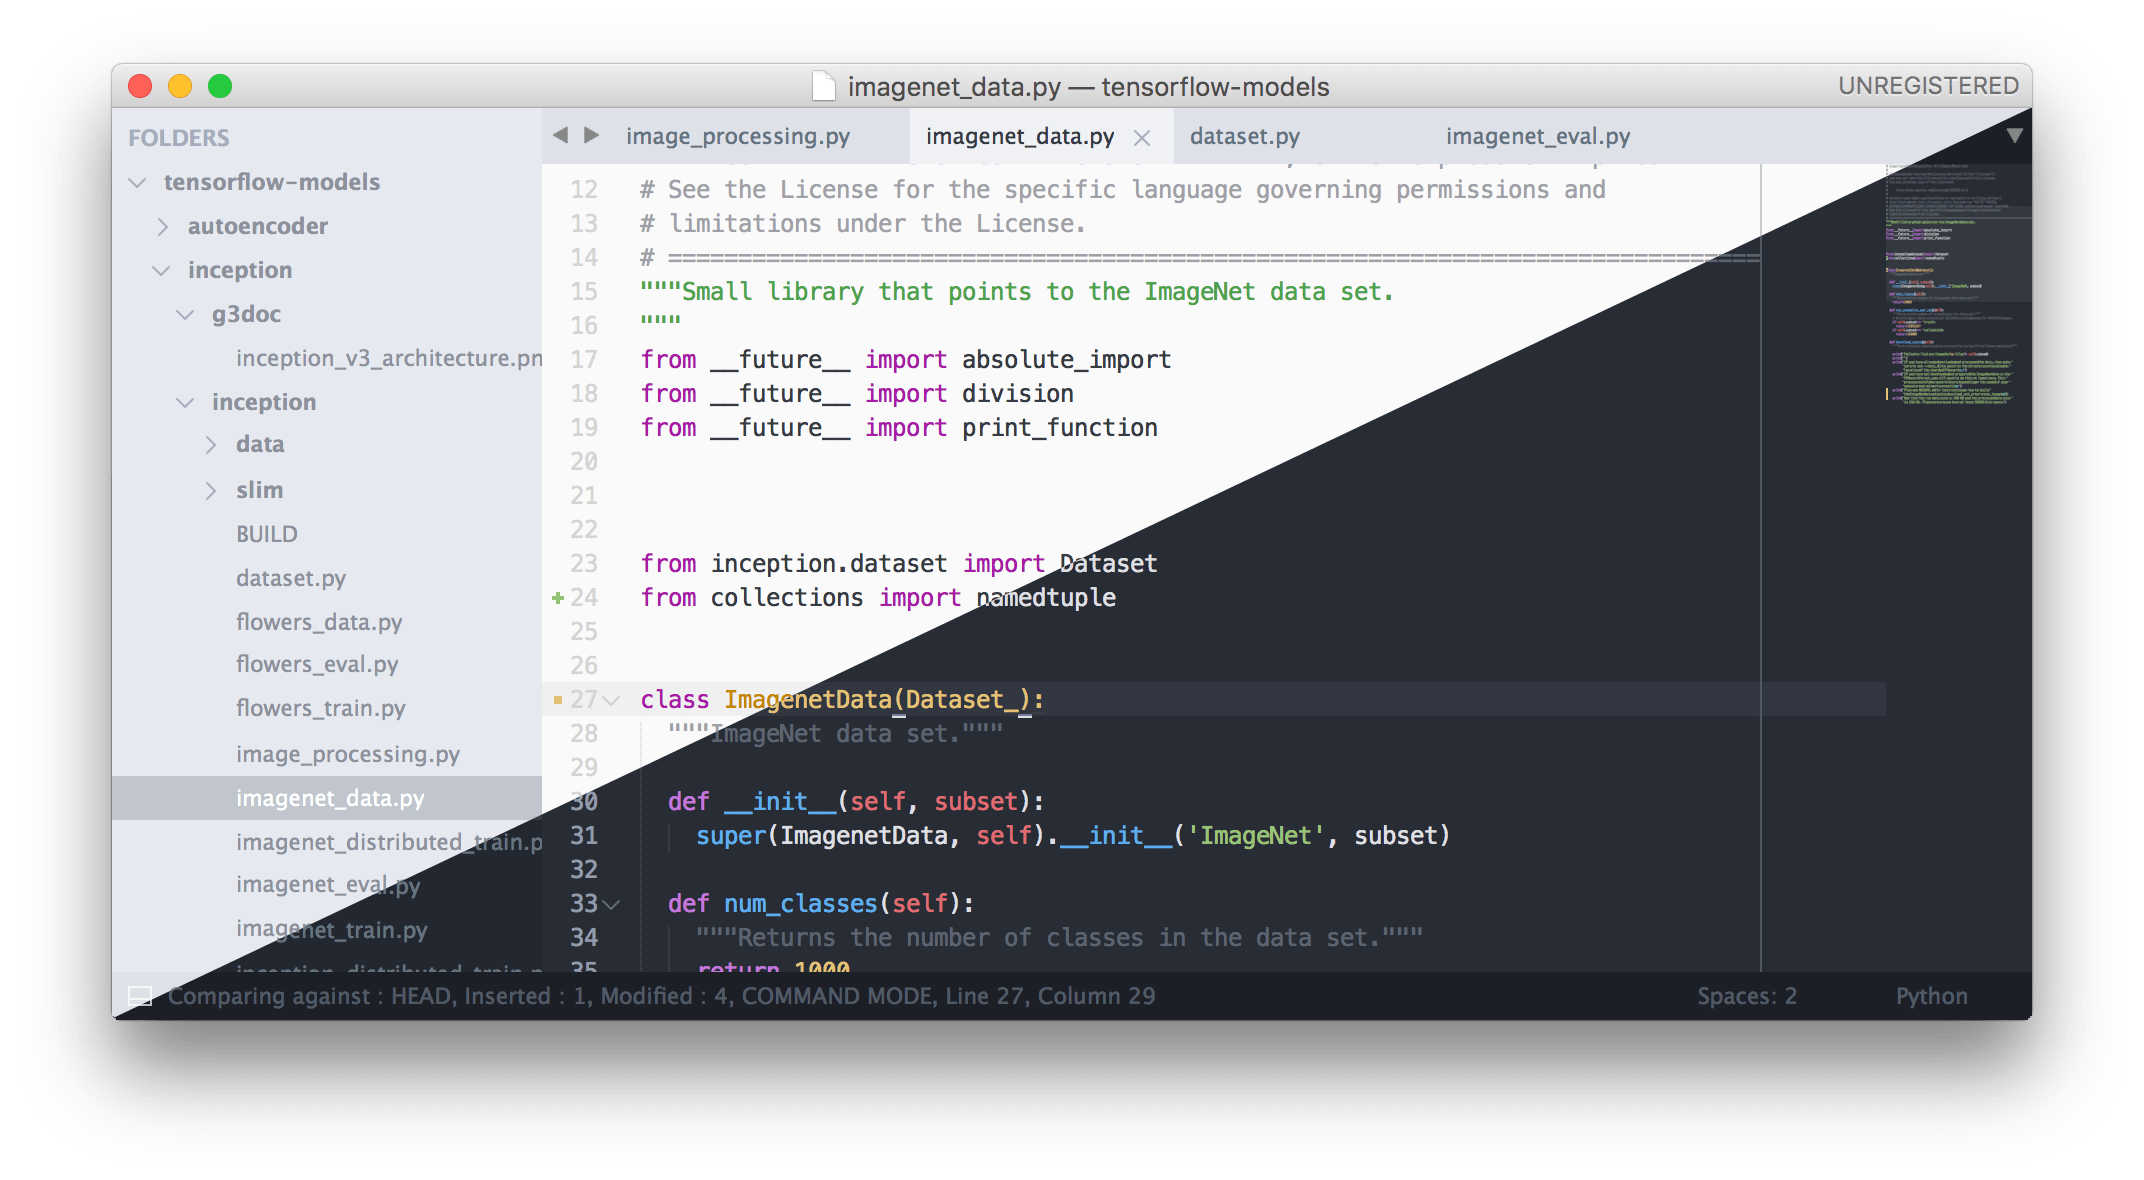Click the next tab arrow
This screenshot has width=2144, height=1180.
pos(592,135)
